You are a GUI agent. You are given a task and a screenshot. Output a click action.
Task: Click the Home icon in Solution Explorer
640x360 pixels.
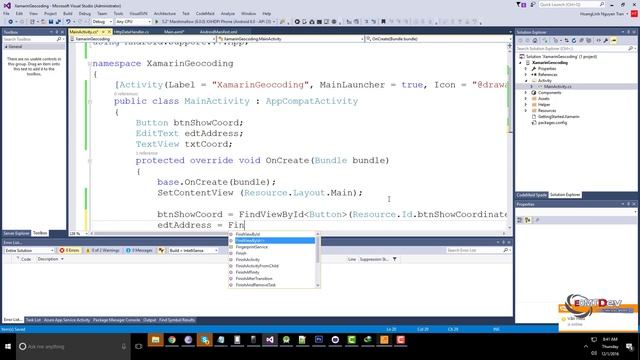coord(535,40)
